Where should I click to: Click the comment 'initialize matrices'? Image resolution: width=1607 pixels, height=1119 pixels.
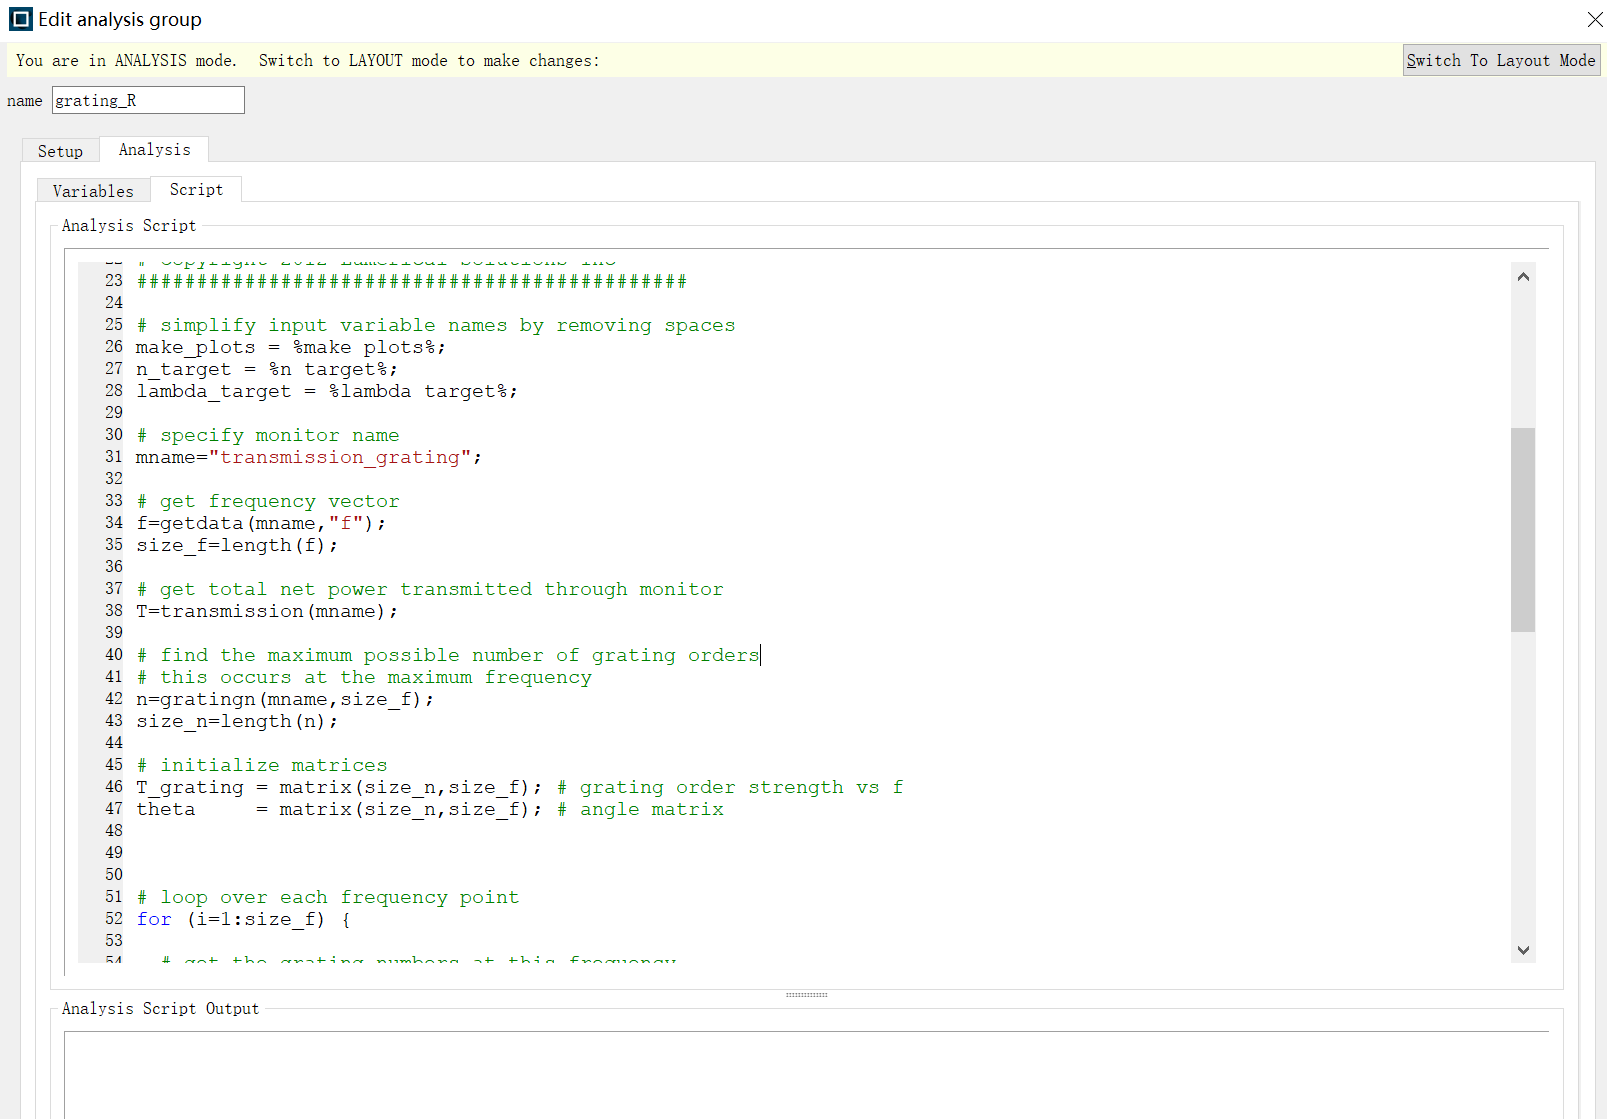point(262,765)
